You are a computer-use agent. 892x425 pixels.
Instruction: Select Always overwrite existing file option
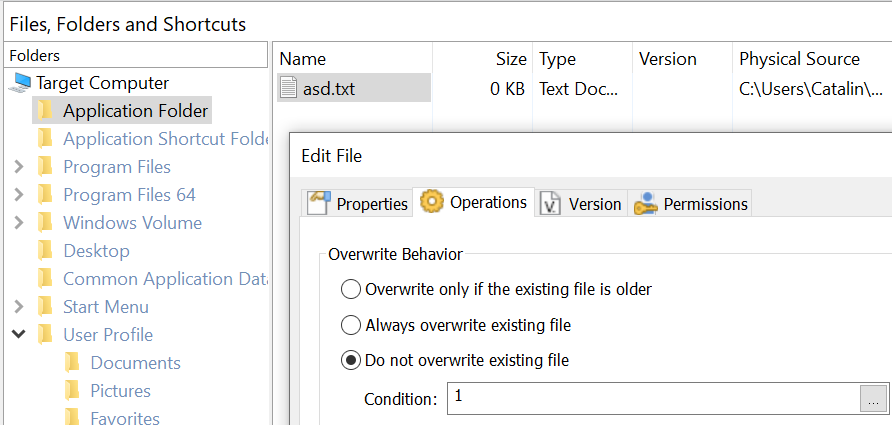pos(351,325)
